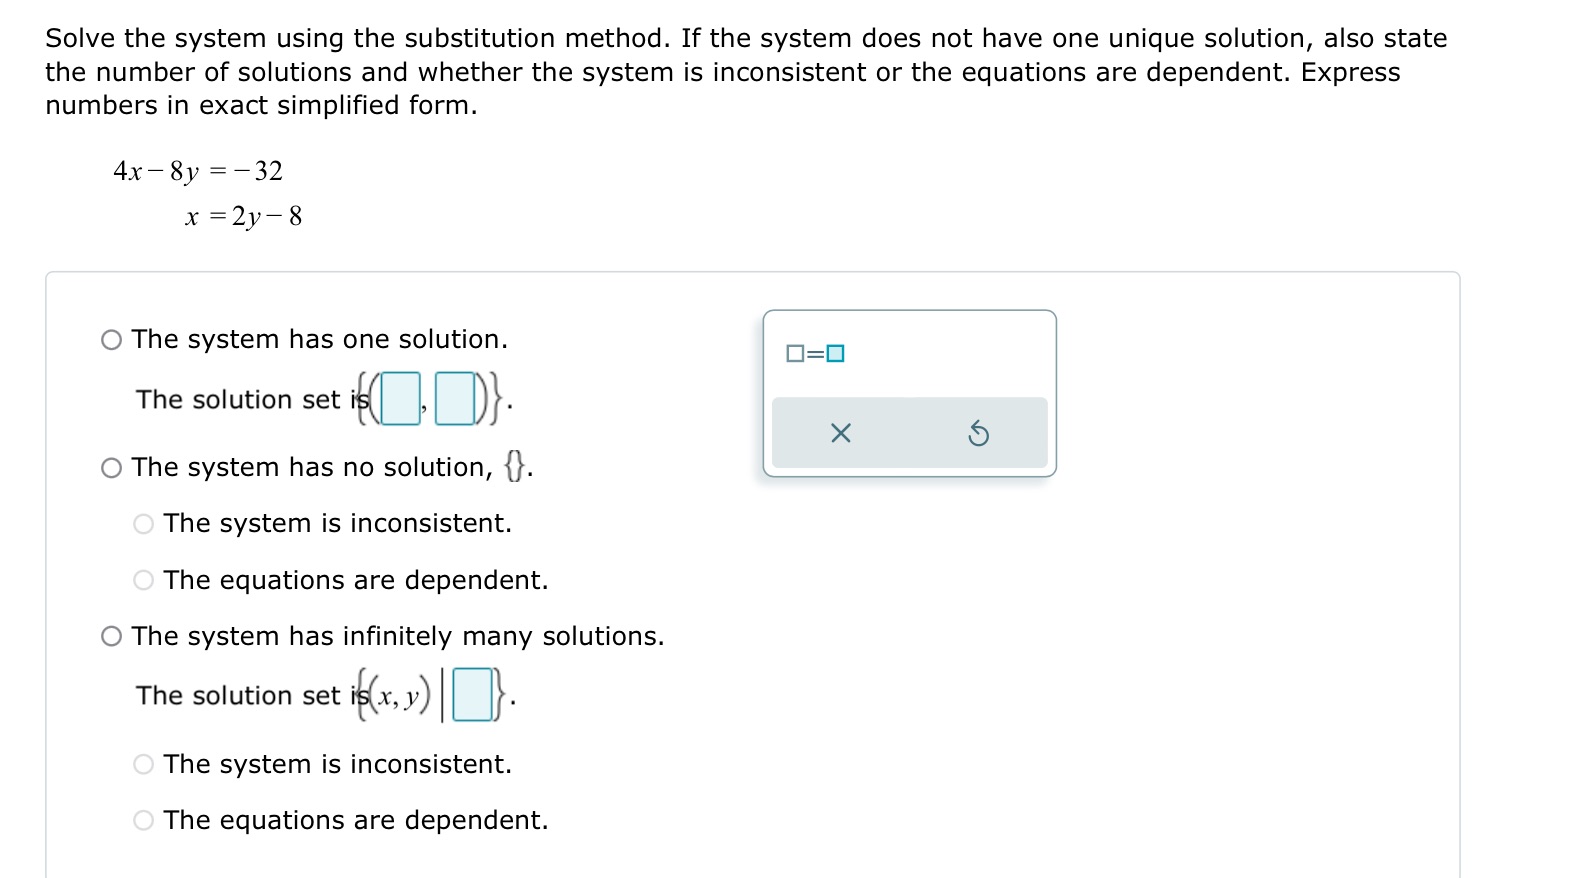Screen dimensions: 1582x878
Task: Click the equation template icon in the palette
Action: click(816, 352)
